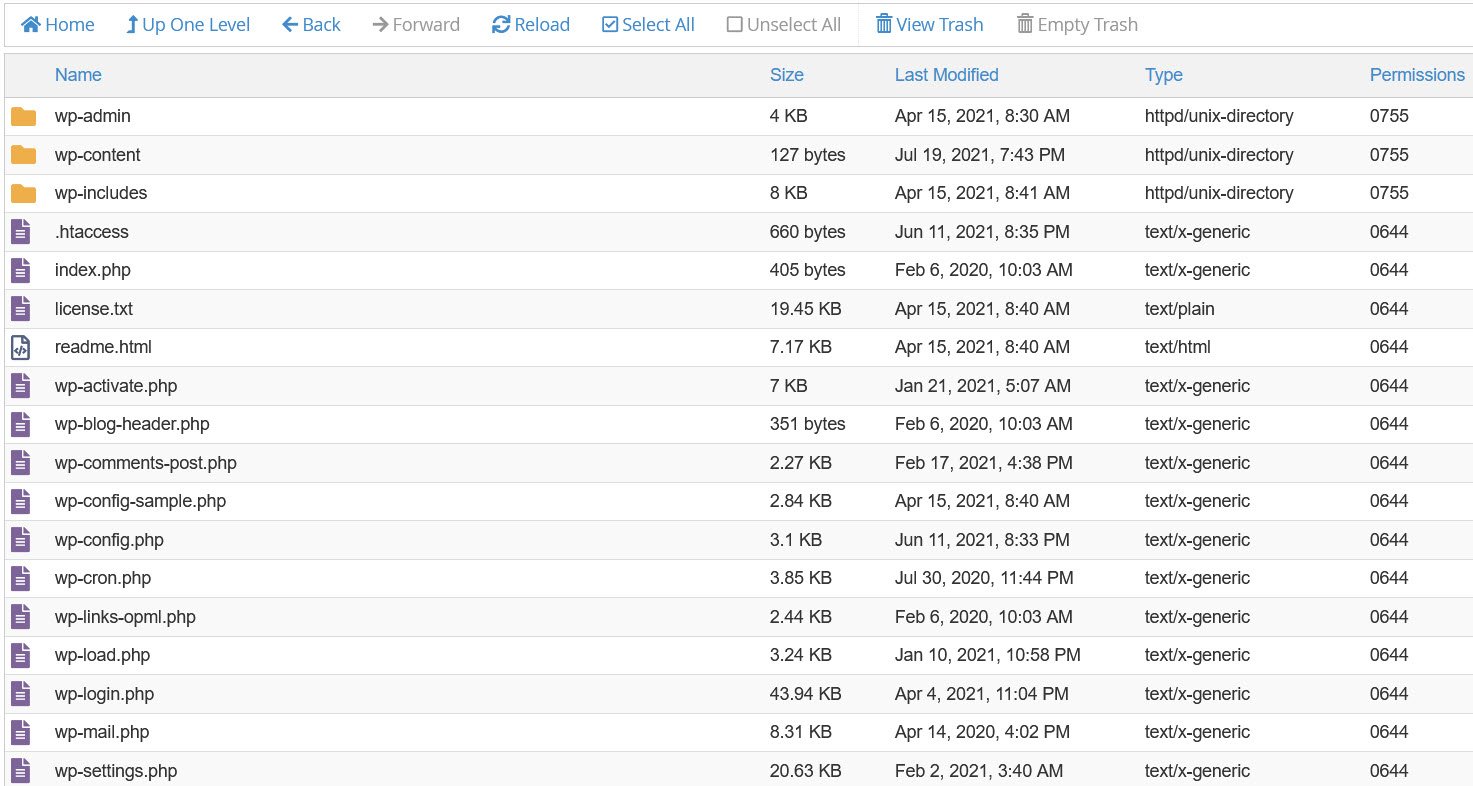The width and height of the screenshot is (1473, 786).
Task: Select the index.php file name
Action: (x=93, y=270)
